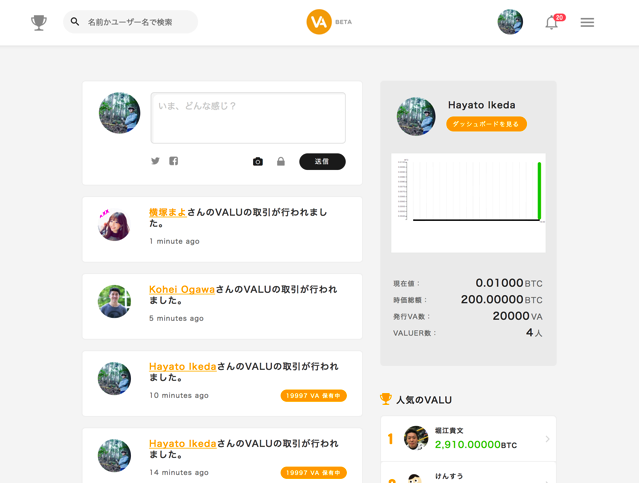Expand 堀江貴文 row chevron arrow
639x483 pixels.
click(547, 439)
